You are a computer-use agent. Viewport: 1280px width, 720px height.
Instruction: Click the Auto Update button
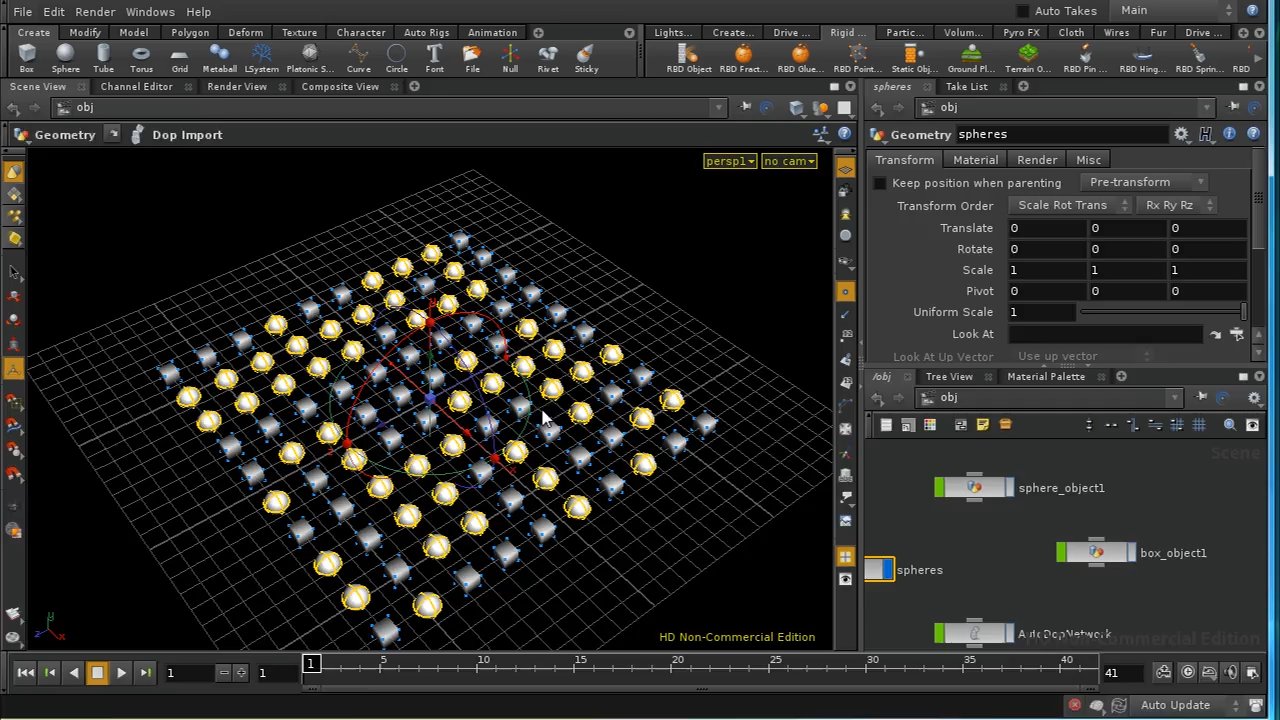click(x=1175, y=705)
